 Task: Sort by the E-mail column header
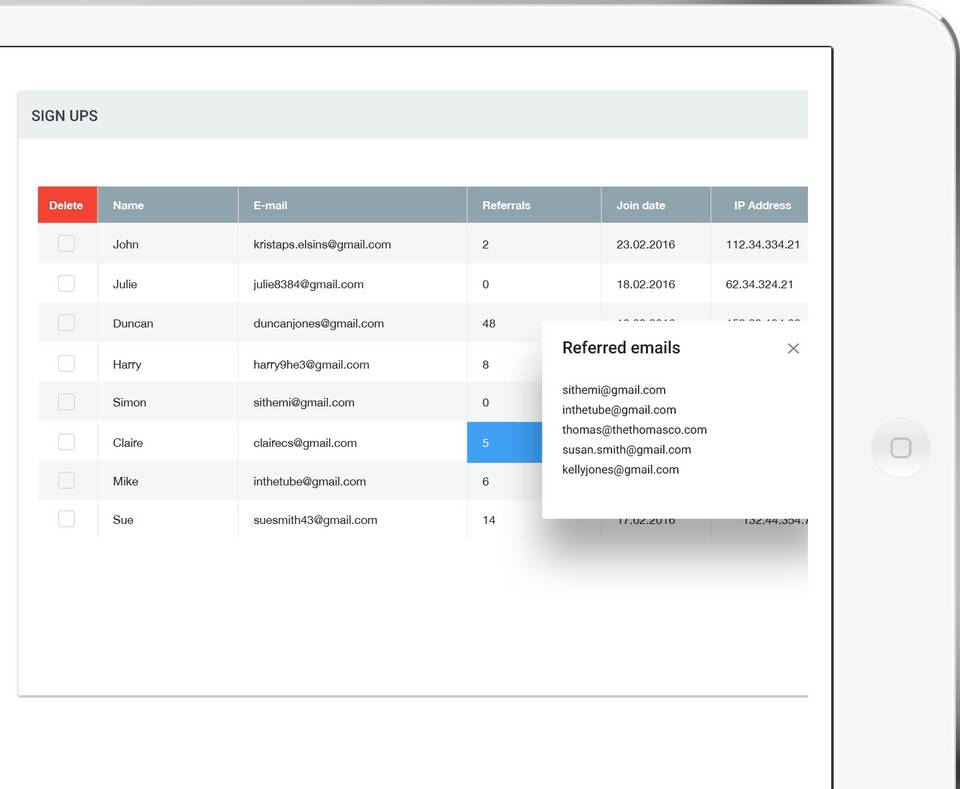[270, 205]
